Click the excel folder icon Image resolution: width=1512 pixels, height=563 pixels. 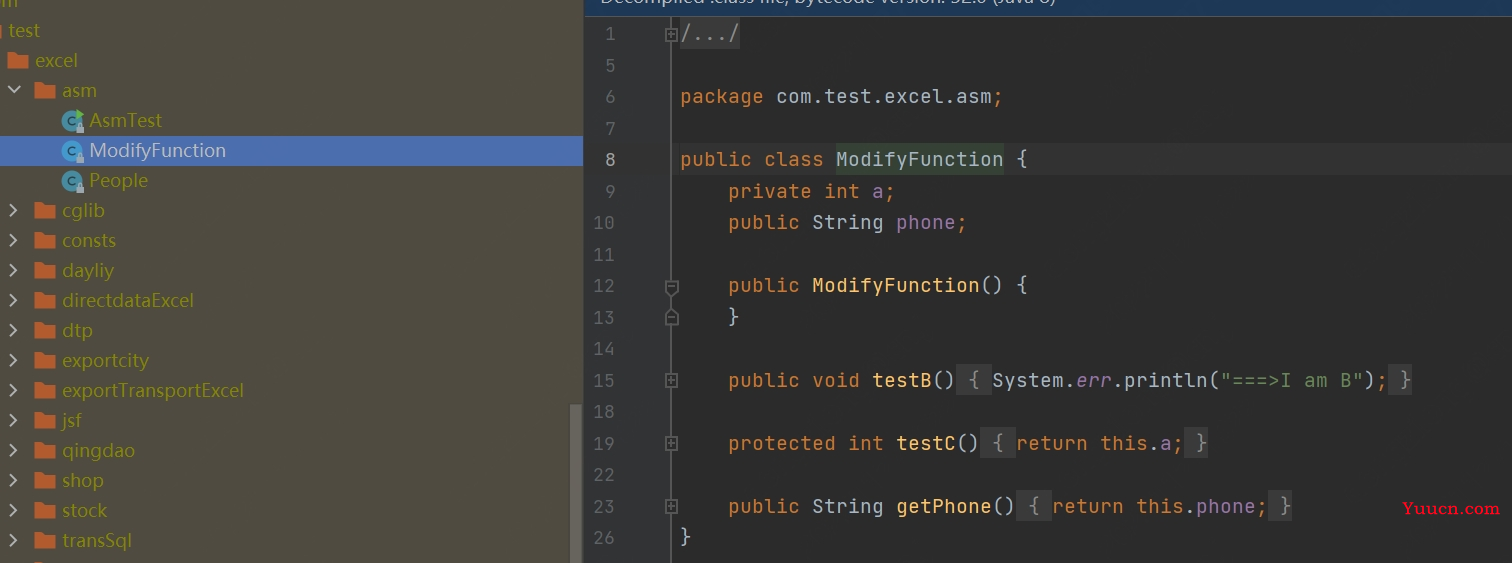[x=18, y=60]
